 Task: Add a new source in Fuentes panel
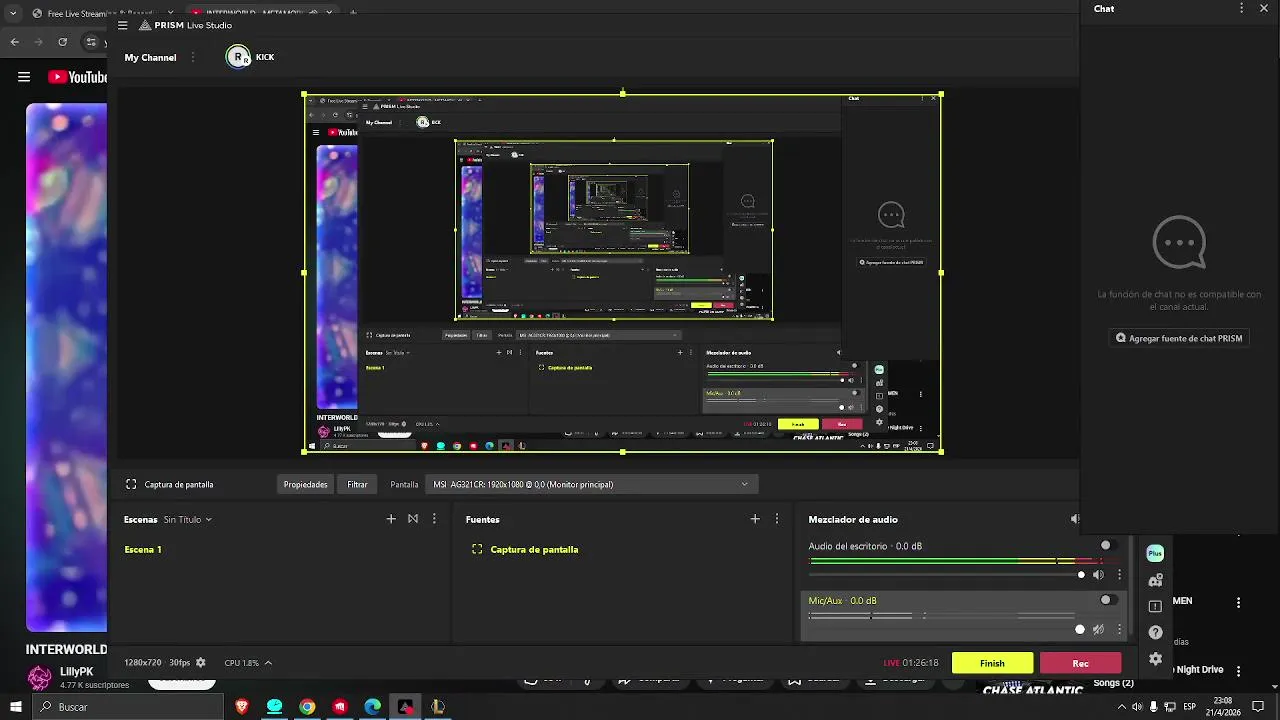(x=755, y=519)
